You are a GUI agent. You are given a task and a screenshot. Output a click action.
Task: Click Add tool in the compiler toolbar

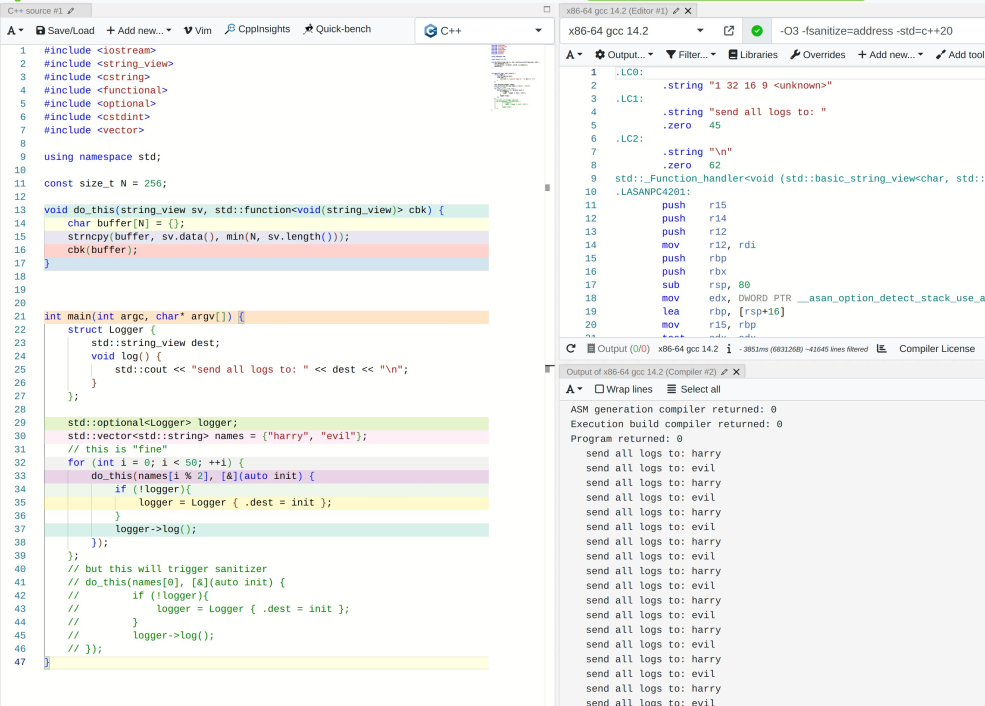(960, 55)
